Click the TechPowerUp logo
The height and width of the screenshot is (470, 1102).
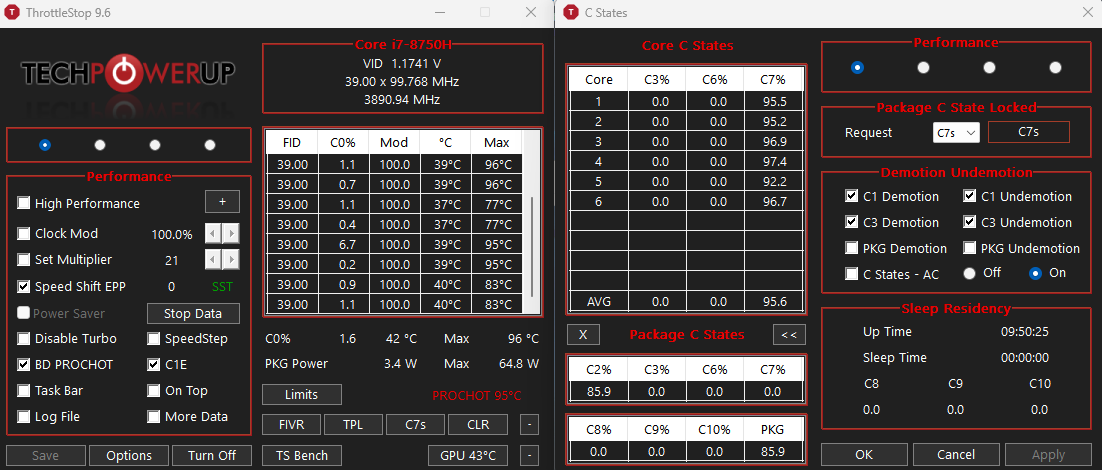click(128, 72)
